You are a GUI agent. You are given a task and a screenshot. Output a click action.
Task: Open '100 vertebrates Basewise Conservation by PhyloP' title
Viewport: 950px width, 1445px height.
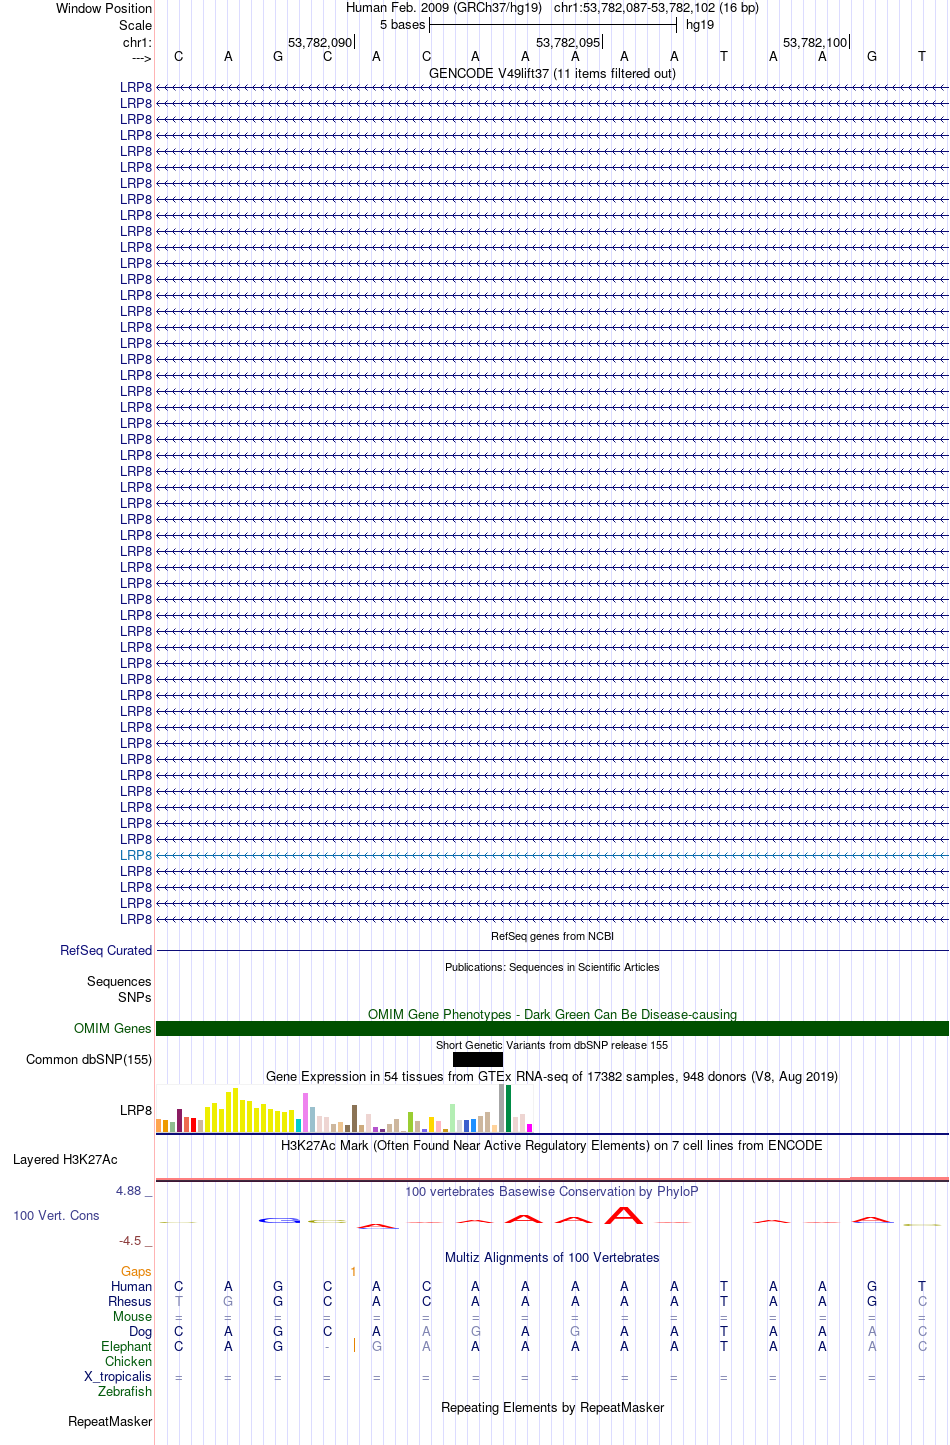(552, 1191)
